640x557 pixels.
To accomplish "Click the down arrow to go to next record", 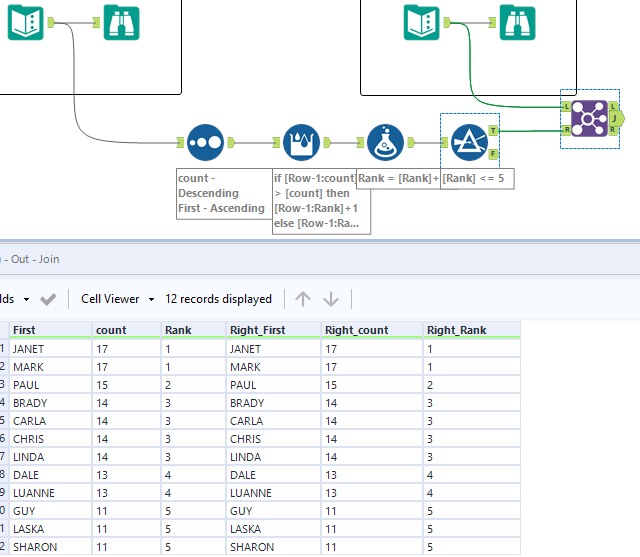I will pyautogui.click(x=331, y=299).
